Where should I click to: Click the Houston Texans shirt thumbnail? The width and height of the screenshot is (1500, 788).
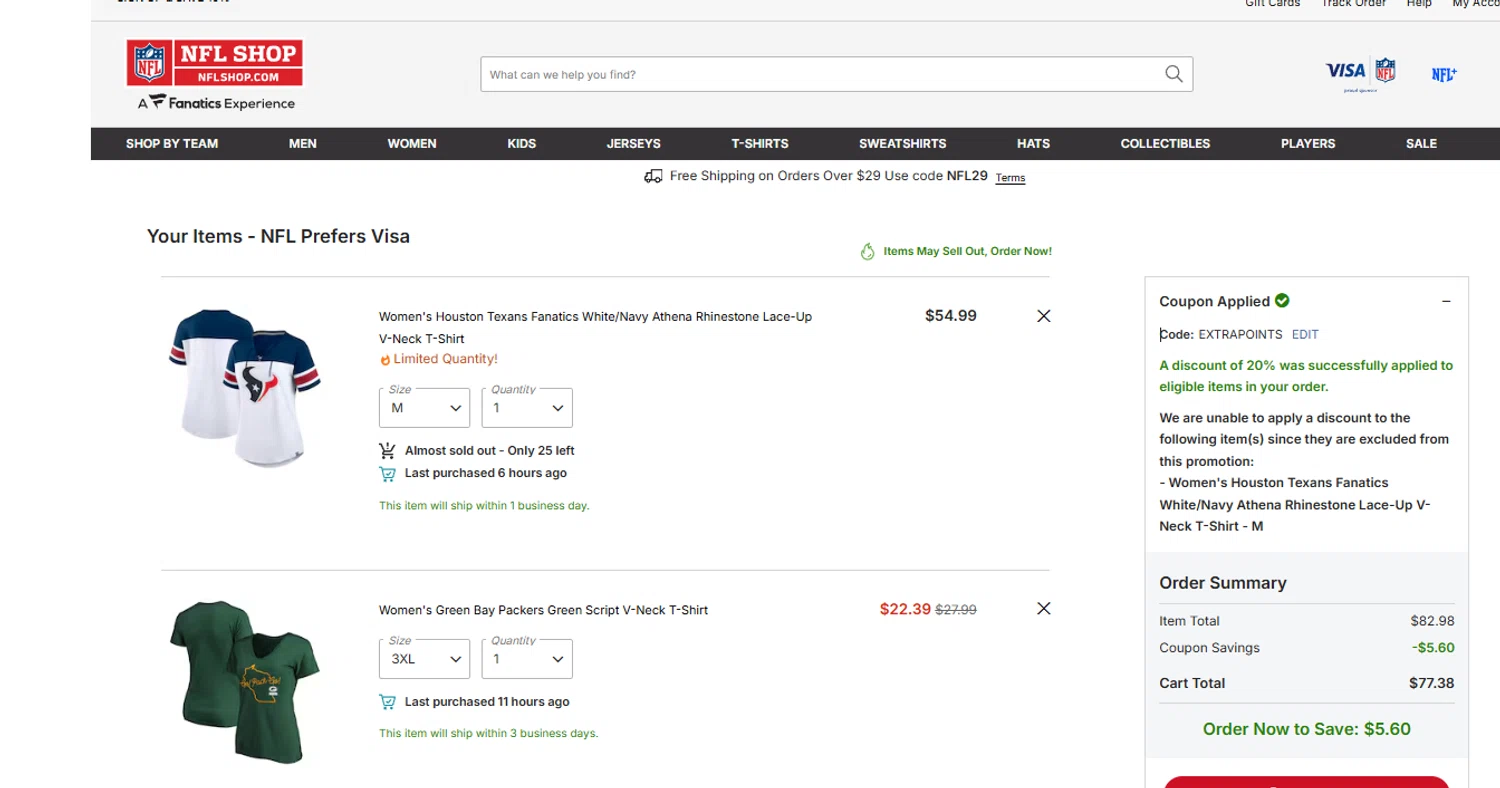pos(245,388)
